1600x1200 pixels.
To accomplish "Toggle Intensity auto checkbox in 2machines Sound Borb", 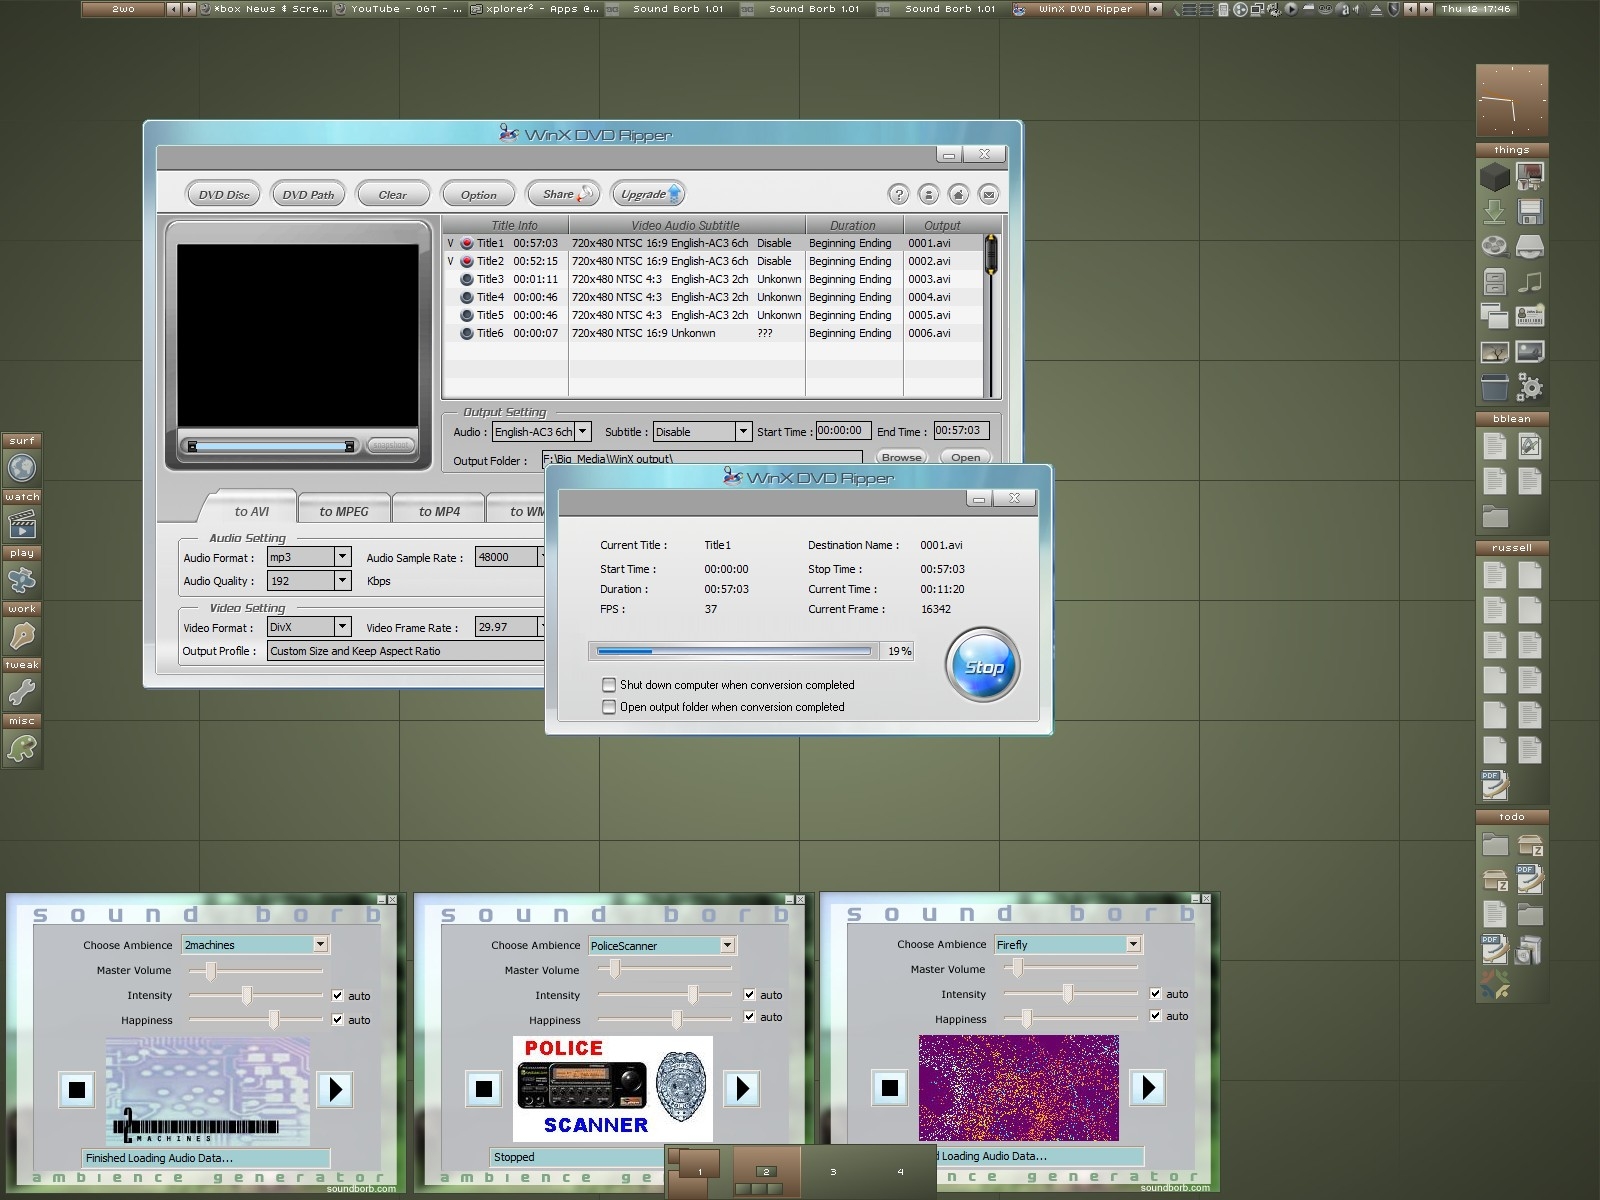I will pyautogui.click(x=338, y=995).
